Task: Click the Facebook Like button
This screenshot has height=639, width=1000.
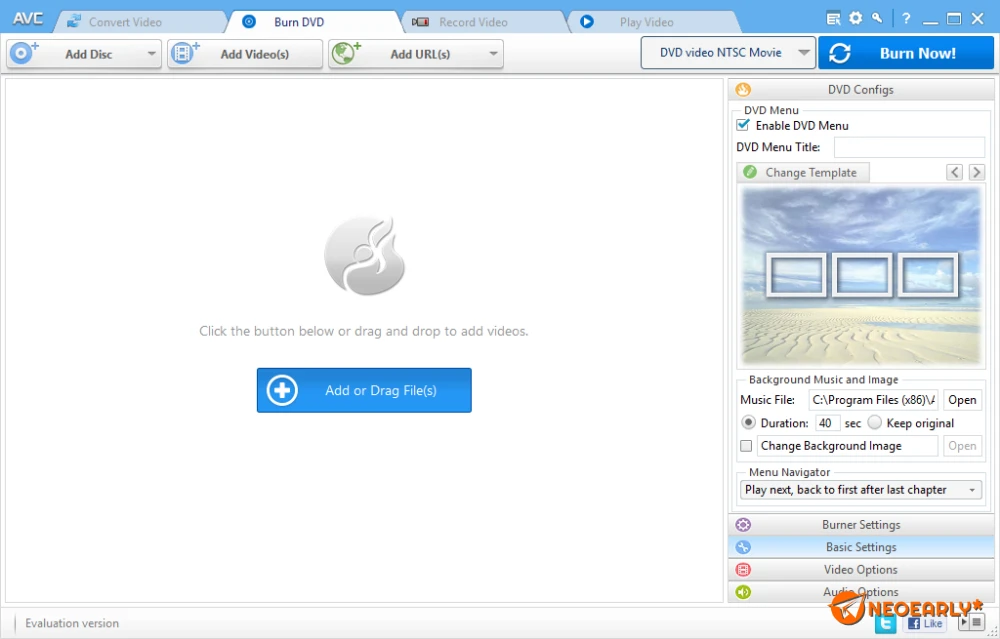Action: click(925, 623)
